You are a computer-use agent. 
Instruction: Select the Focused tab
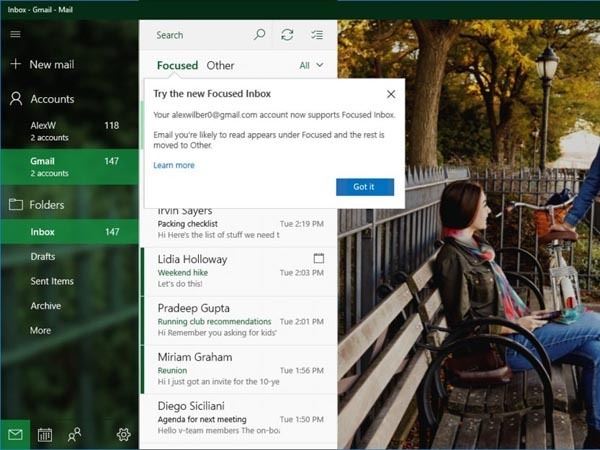tap(177, 66)
